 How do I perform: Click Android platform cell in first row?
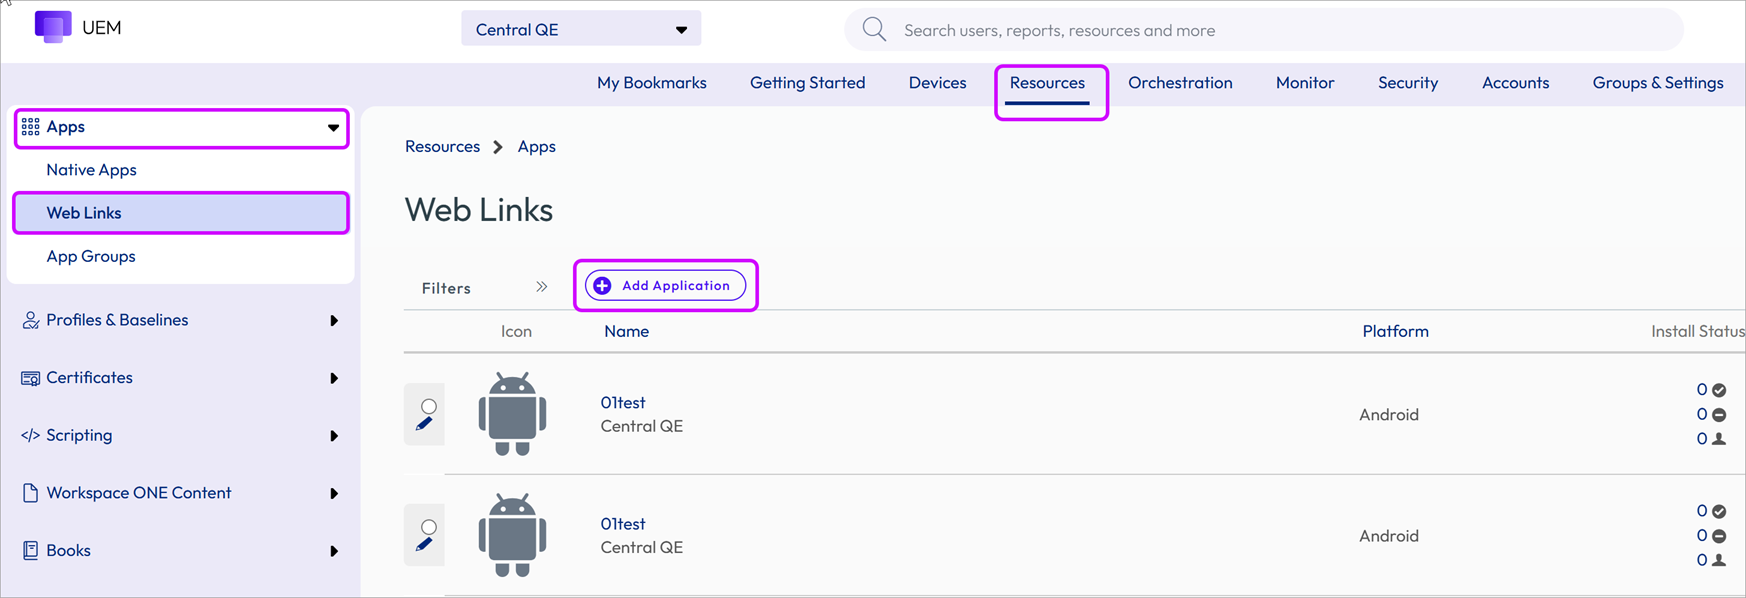pyautogui.click(x=1389, y=415)
